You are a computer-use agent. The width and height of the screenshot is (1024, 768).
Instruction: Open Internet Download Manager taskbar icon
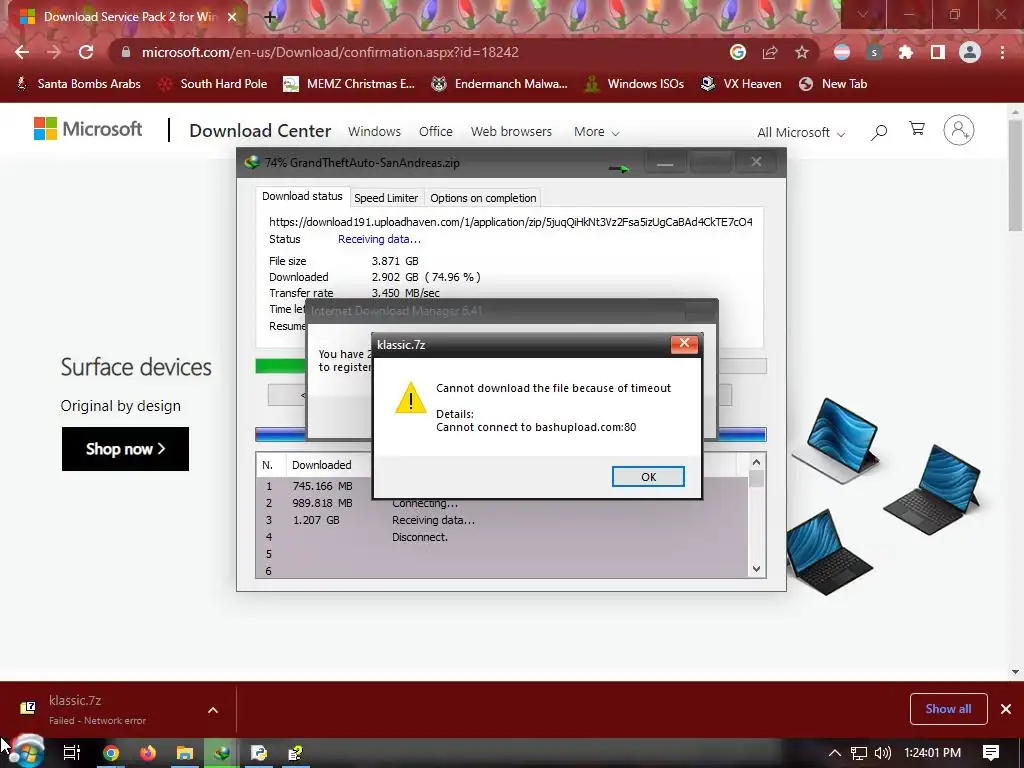pos(222,753)
